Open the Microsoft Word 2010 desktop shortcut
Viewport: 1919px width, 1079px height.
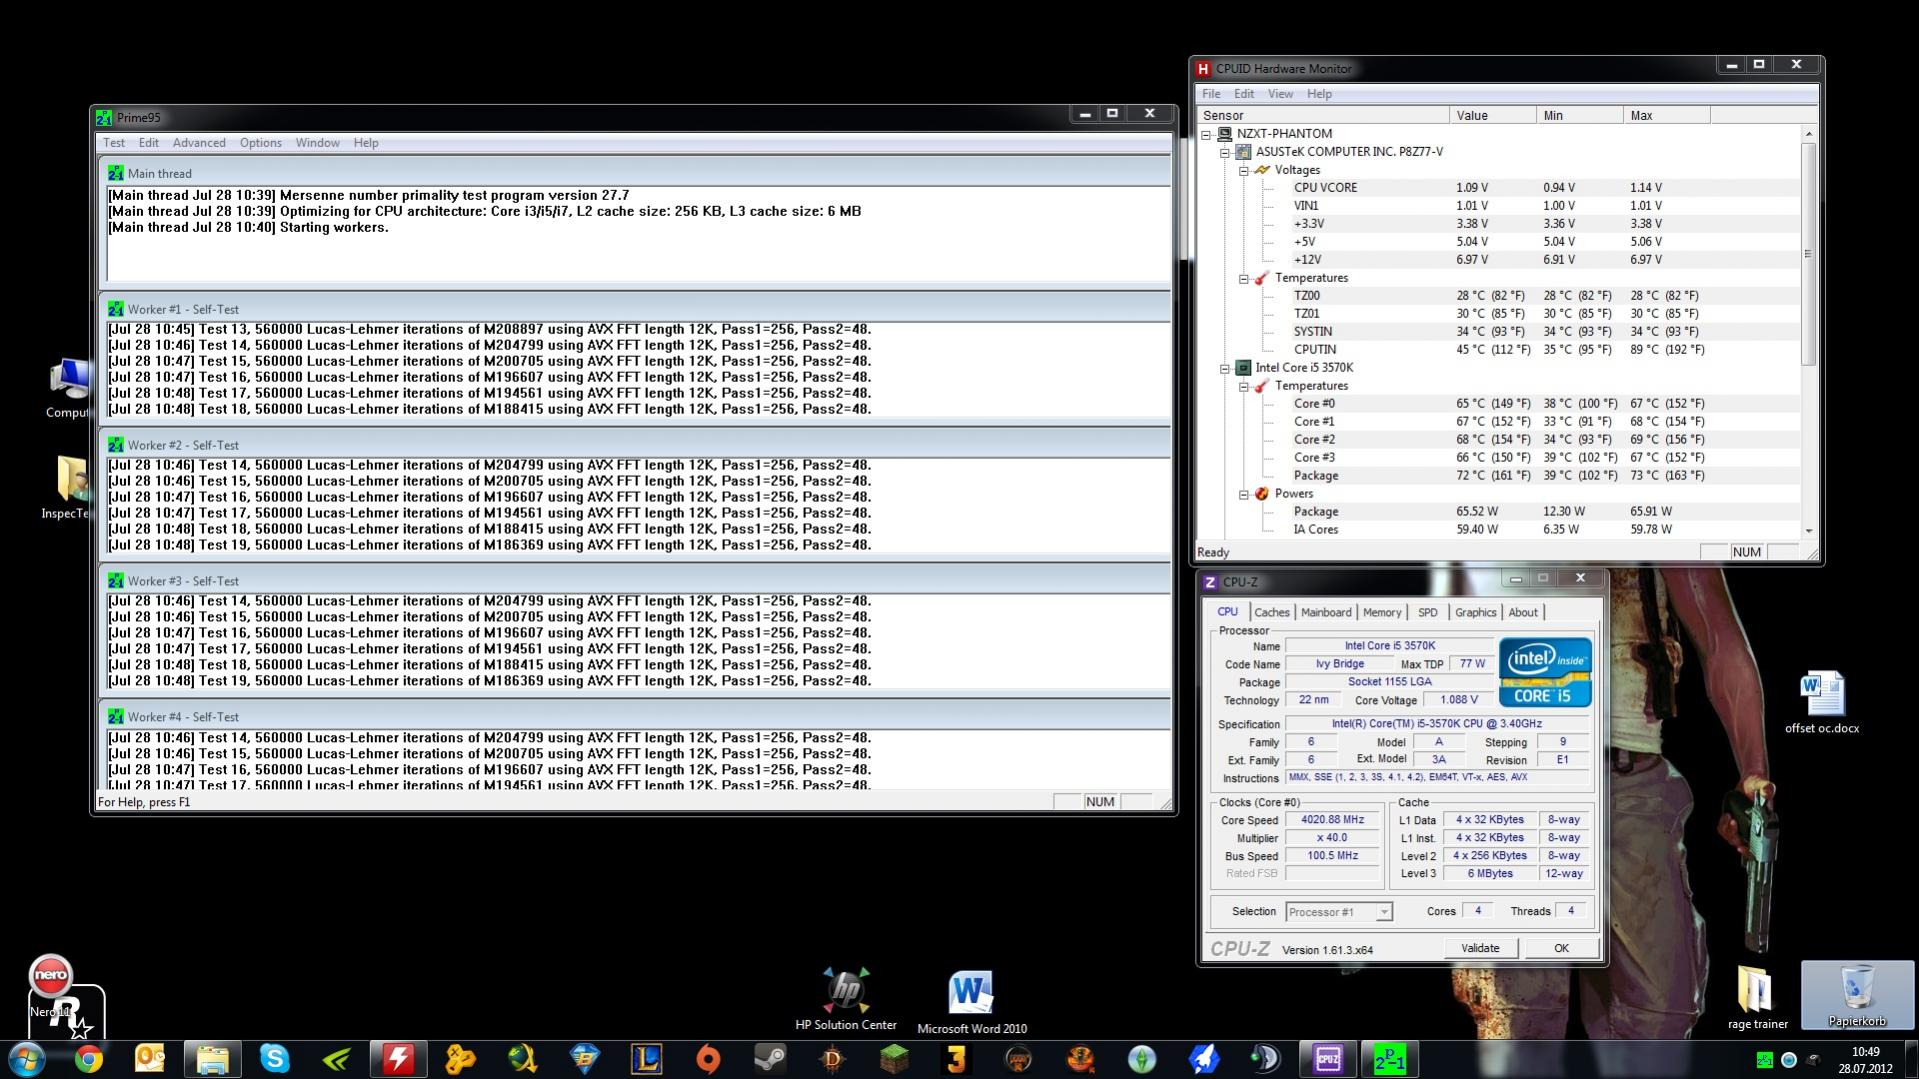971,1002
